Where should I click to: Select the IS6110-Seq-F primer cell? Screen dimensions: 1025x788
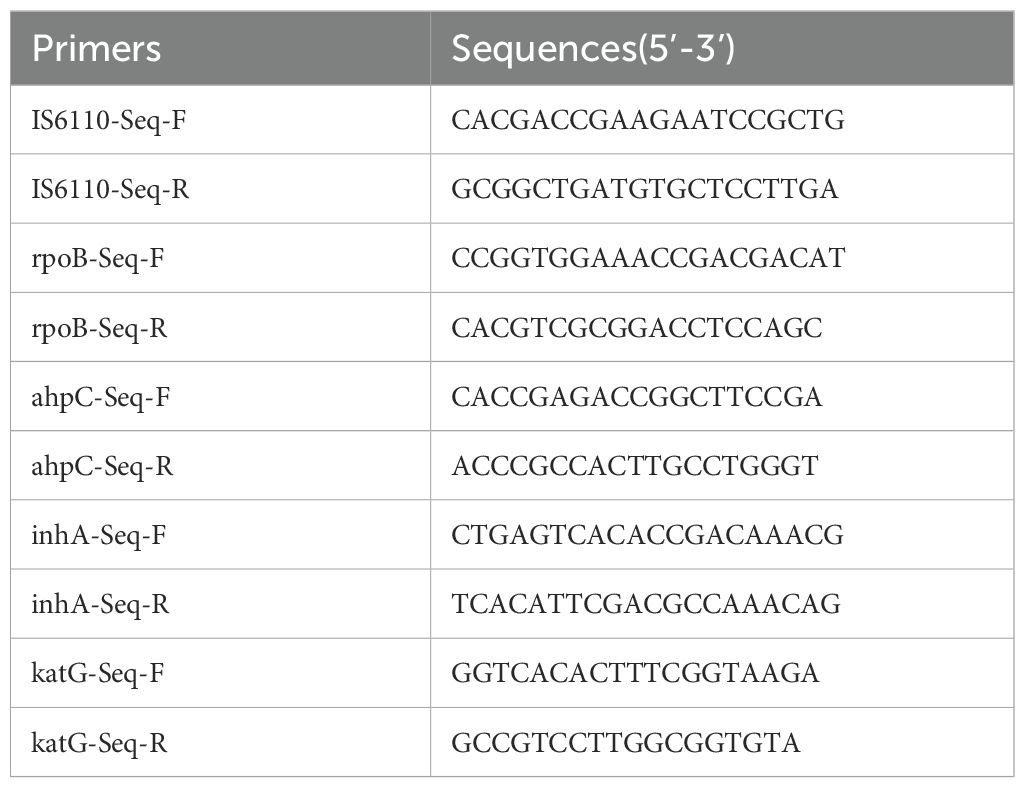(220, 120)
